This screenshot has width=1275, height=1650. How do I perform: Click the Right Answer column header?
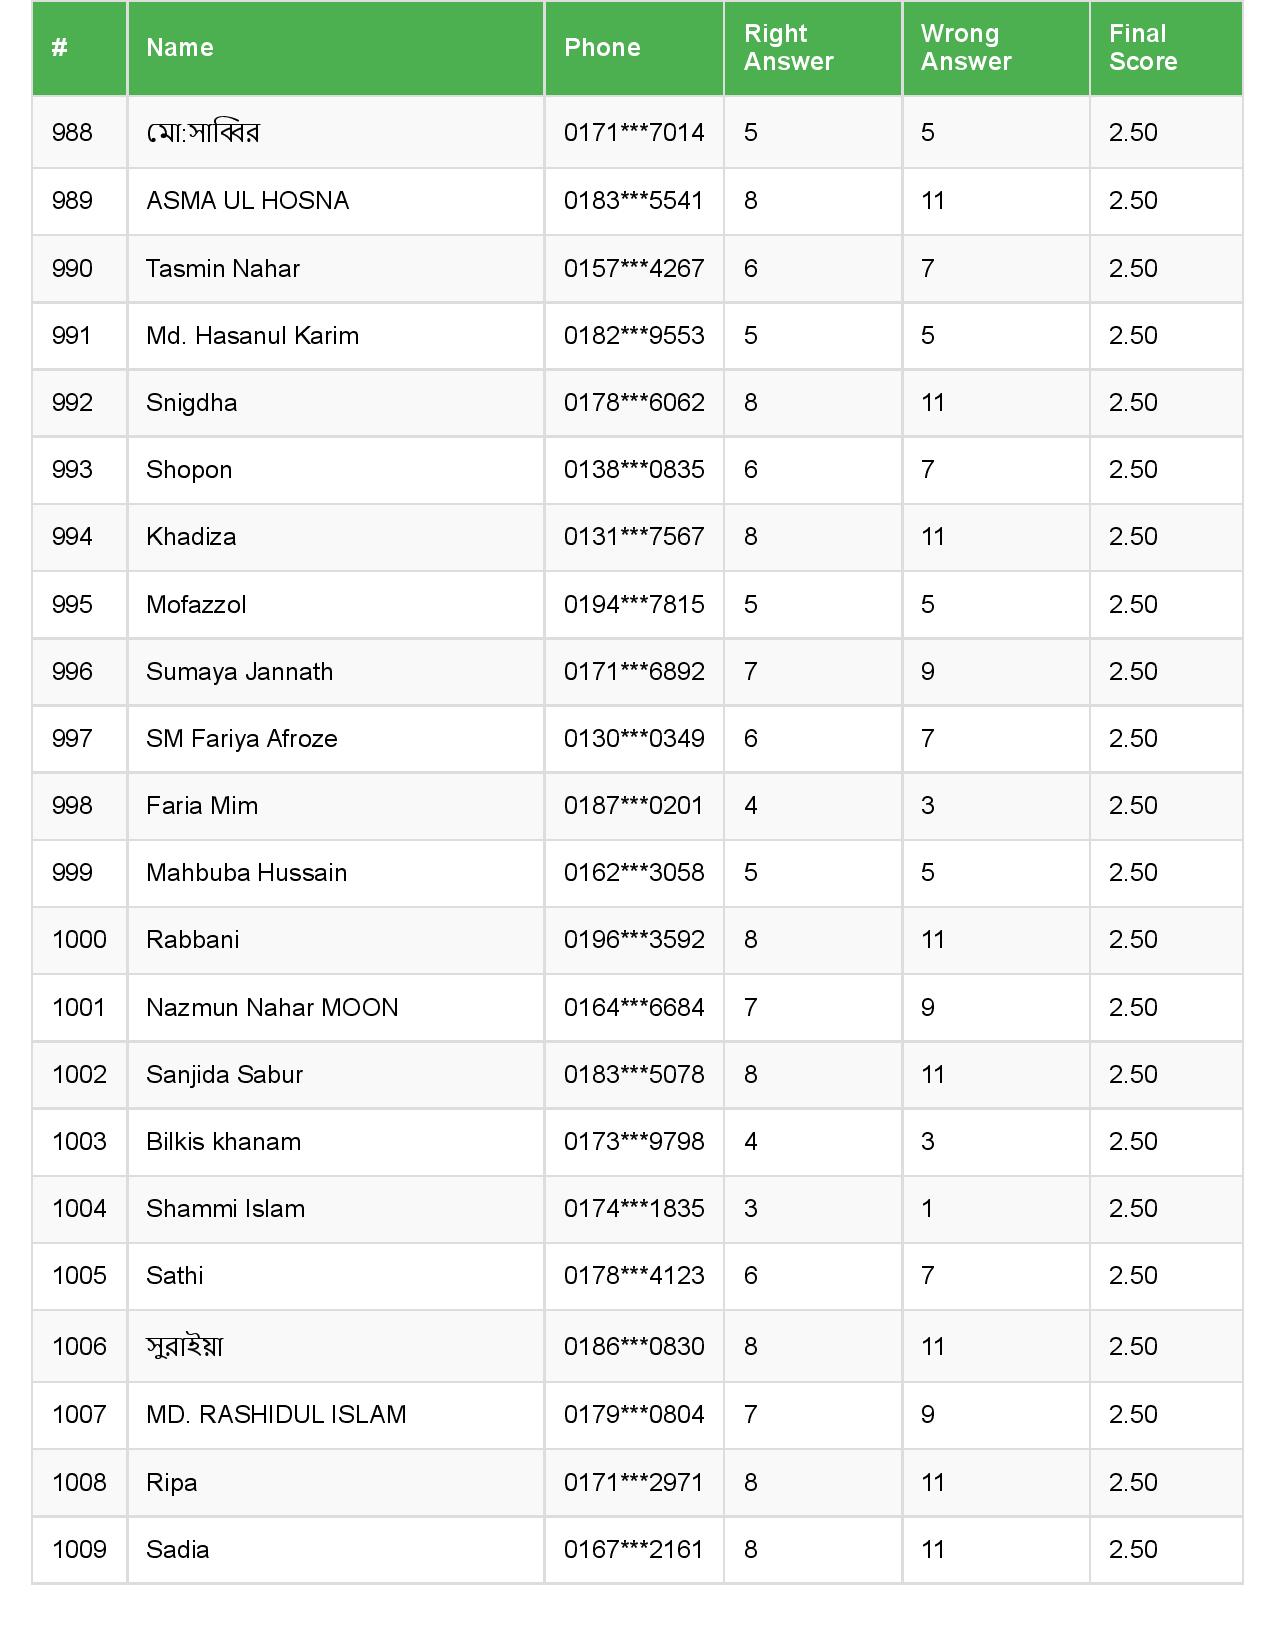pyautogui.click(x=788, y=48)
